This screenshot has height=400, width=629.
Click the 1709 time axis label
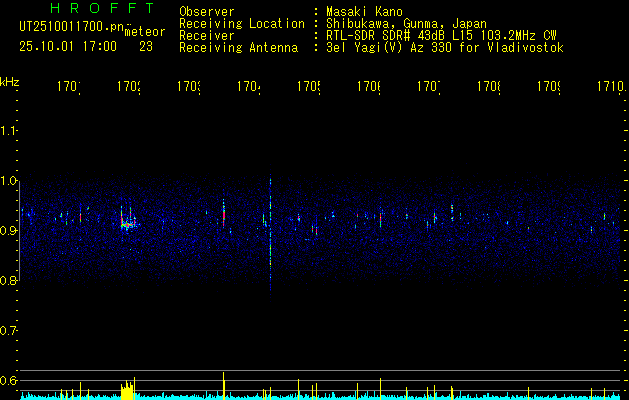(x=549, y=86)
